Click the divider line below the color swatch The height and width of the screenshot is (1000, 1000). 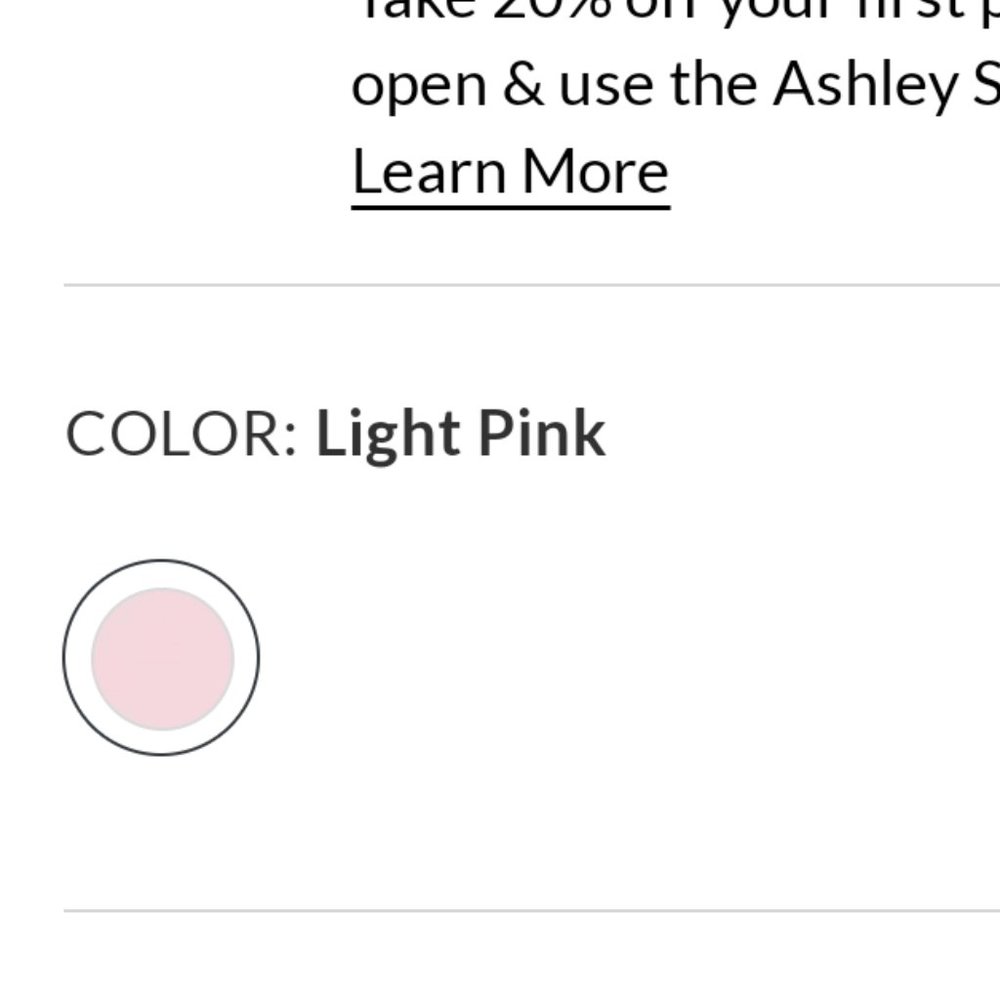tap(530, 910)
